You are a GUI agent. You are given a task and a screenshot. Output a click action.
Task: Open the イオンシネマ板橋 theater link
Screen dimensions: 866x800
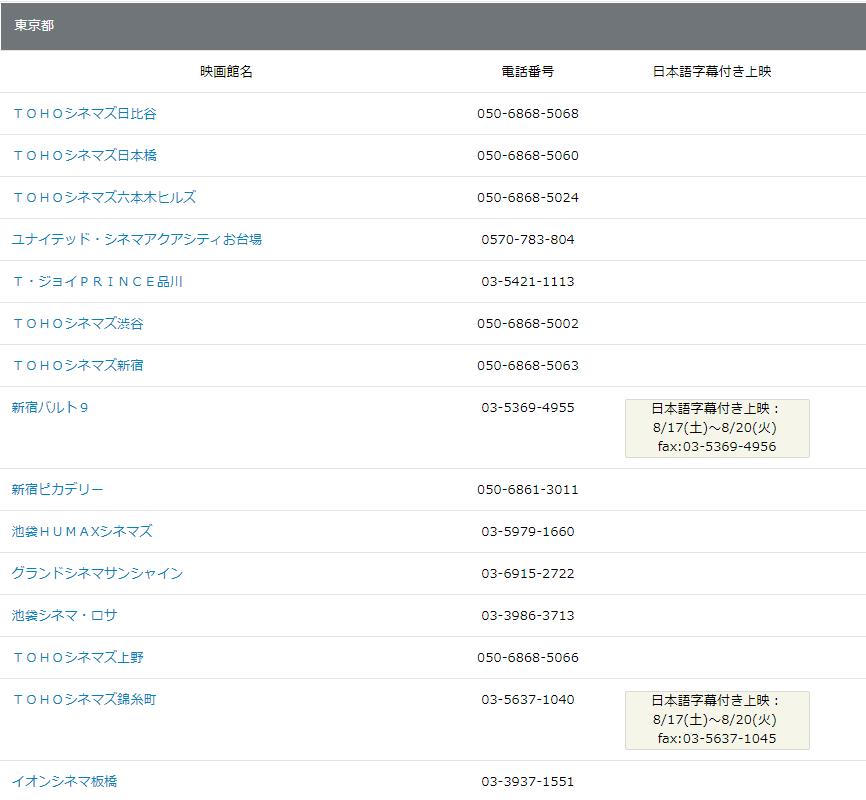65,781
